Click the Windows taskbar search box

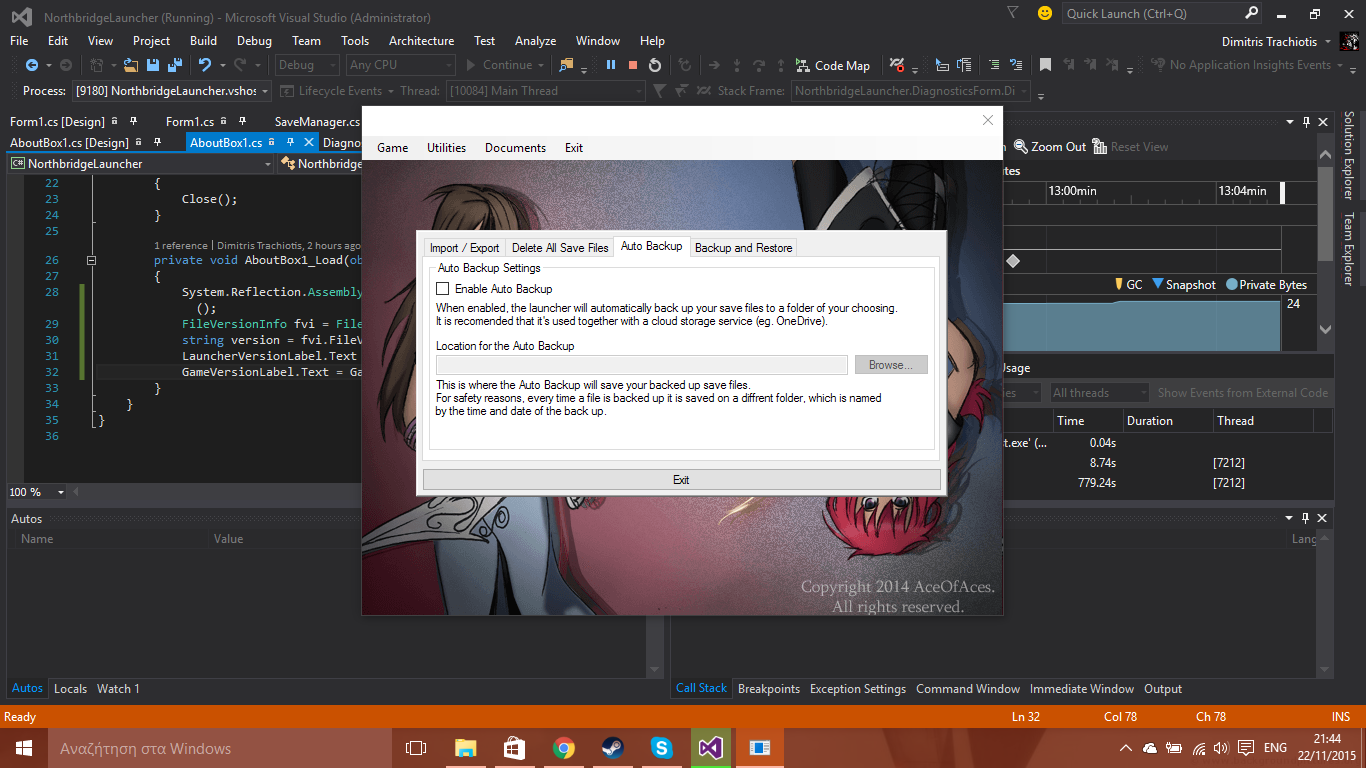[219, 748]
